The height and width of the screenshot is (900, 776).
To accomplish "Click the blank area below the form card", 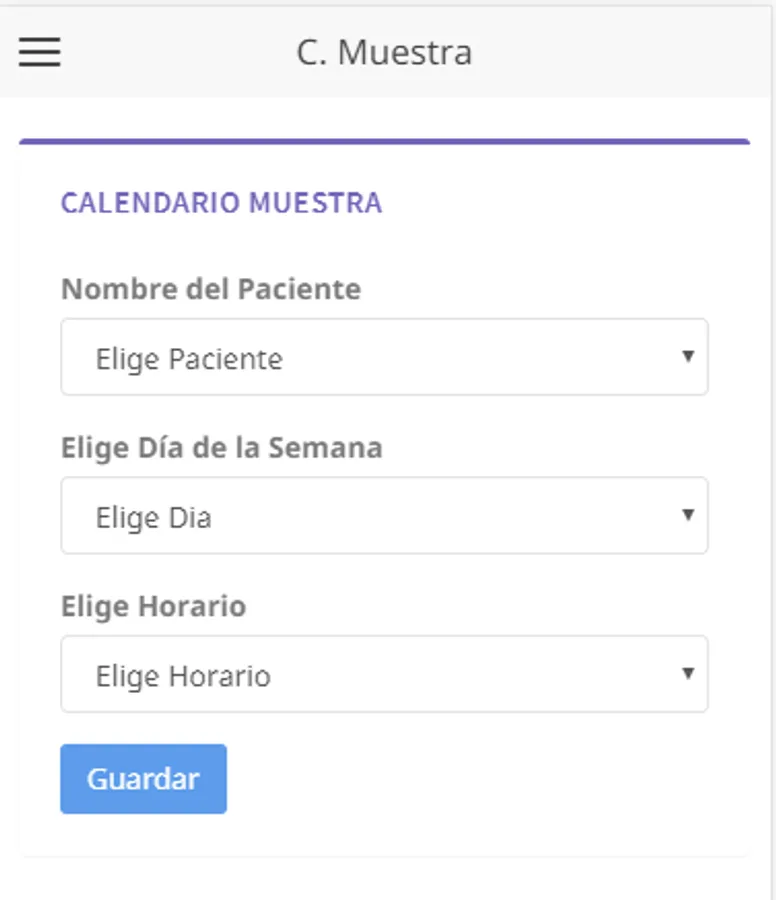I will pos(384,880).
